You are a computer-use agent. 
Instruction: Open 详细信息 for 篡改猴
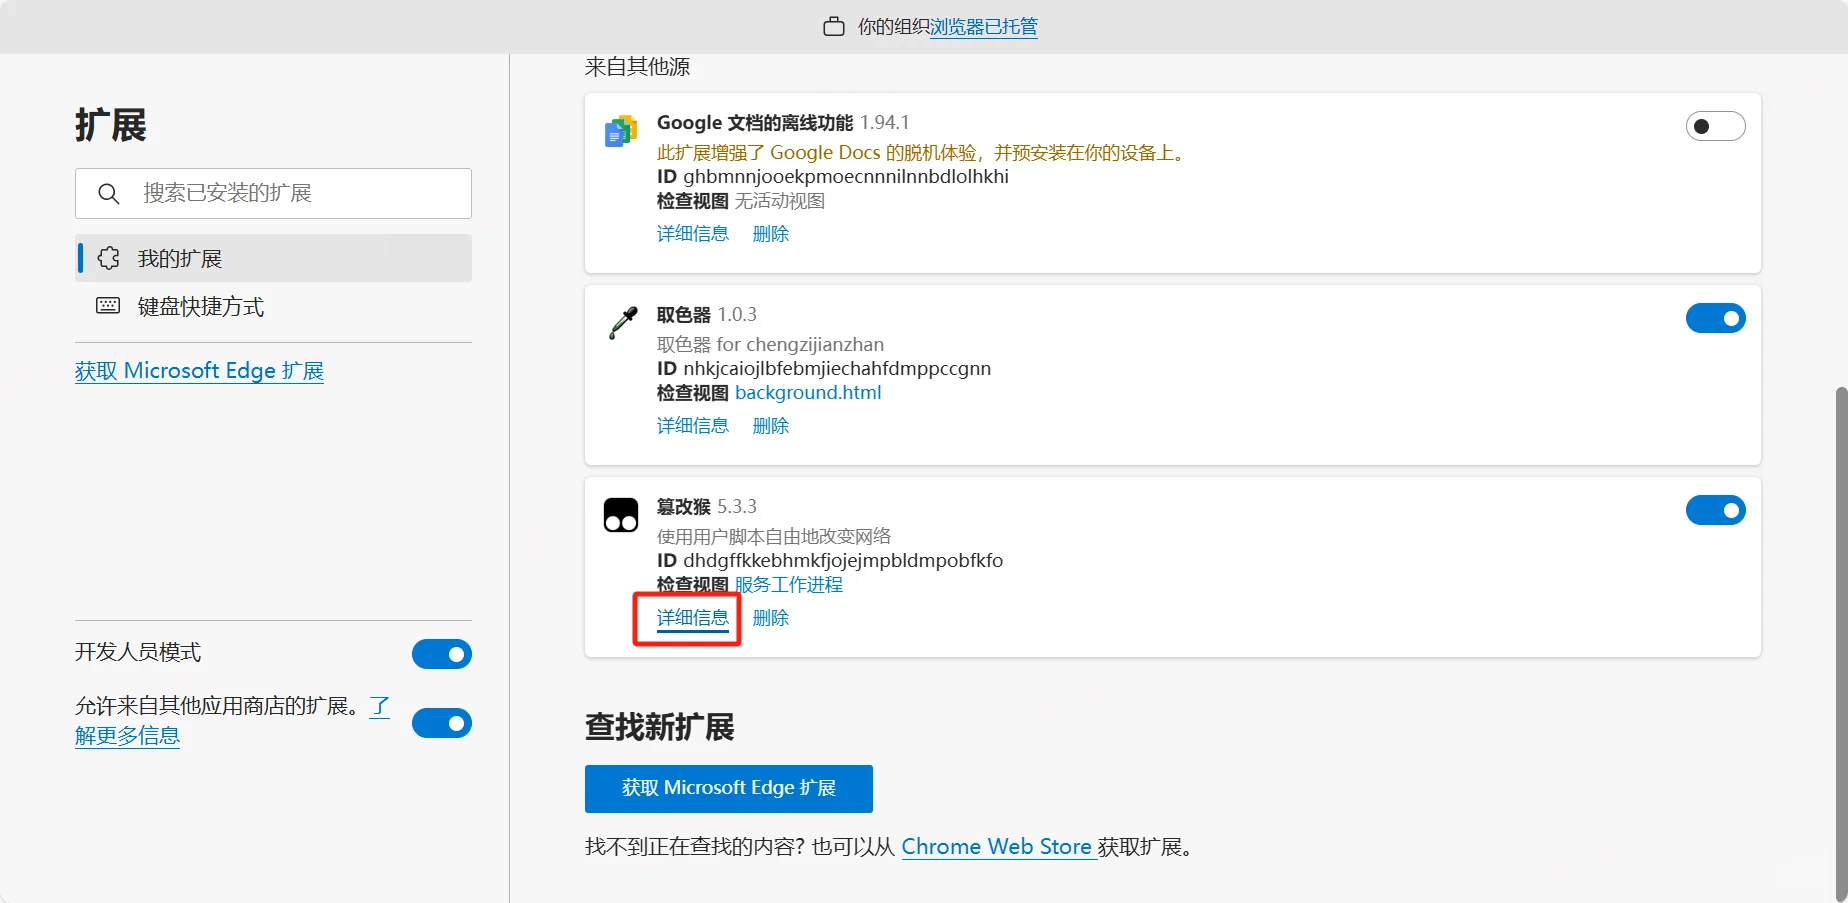pyautogui.click(x=692, y=617)
